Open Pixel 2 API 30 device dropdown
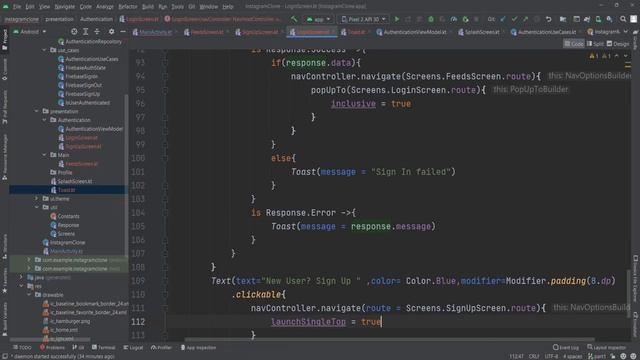The width and height of the screenshot is (640, 360). 363,19
